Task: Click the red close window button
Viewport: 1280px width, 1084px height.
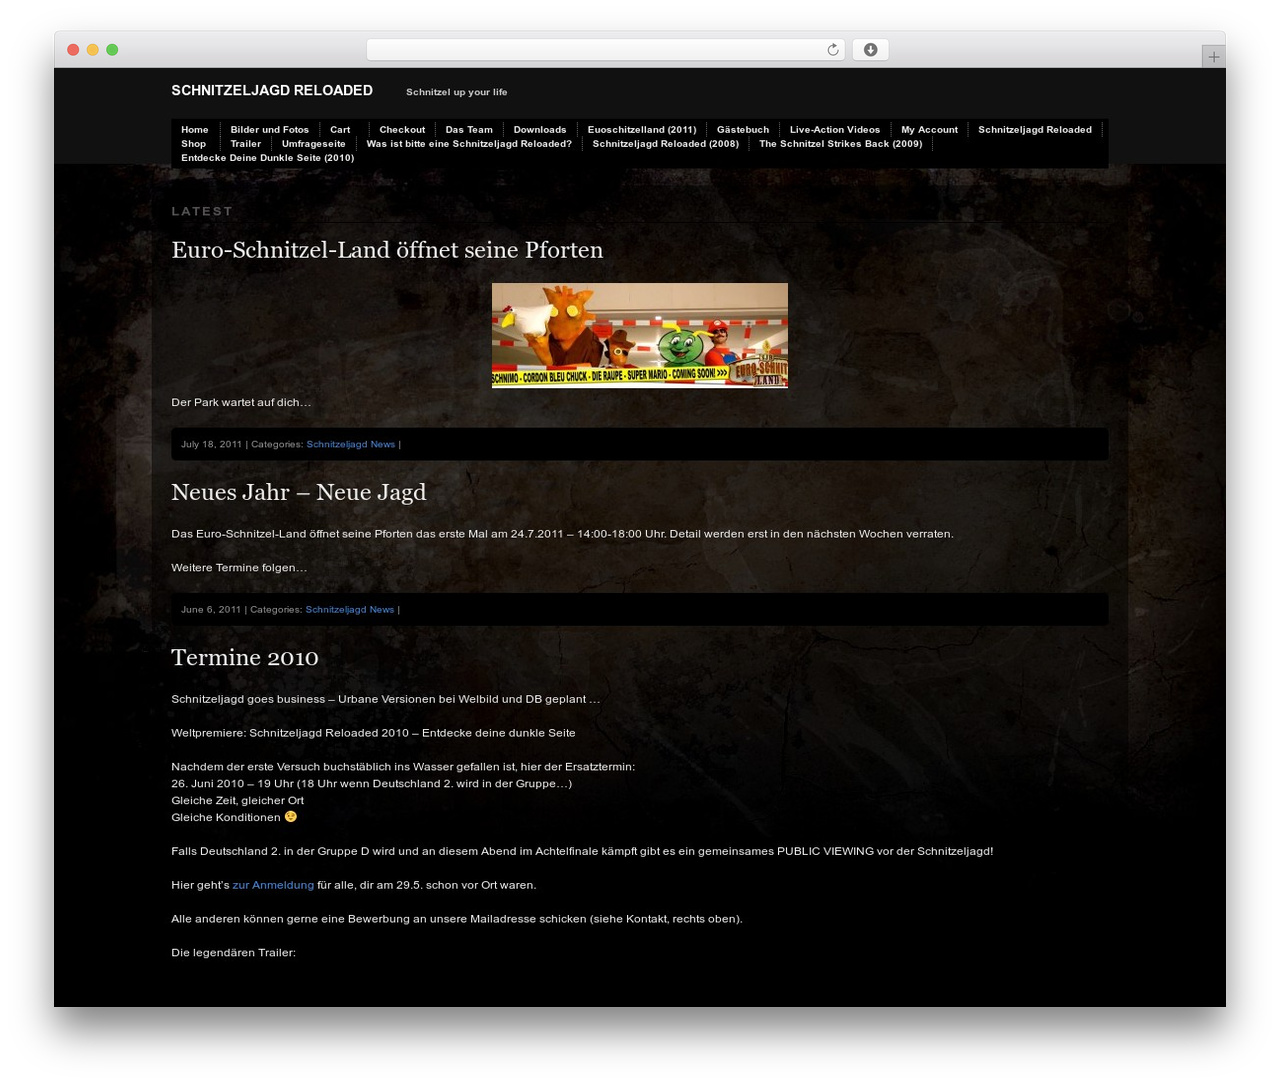Action: pyautogui.click(x=73, y=50)
